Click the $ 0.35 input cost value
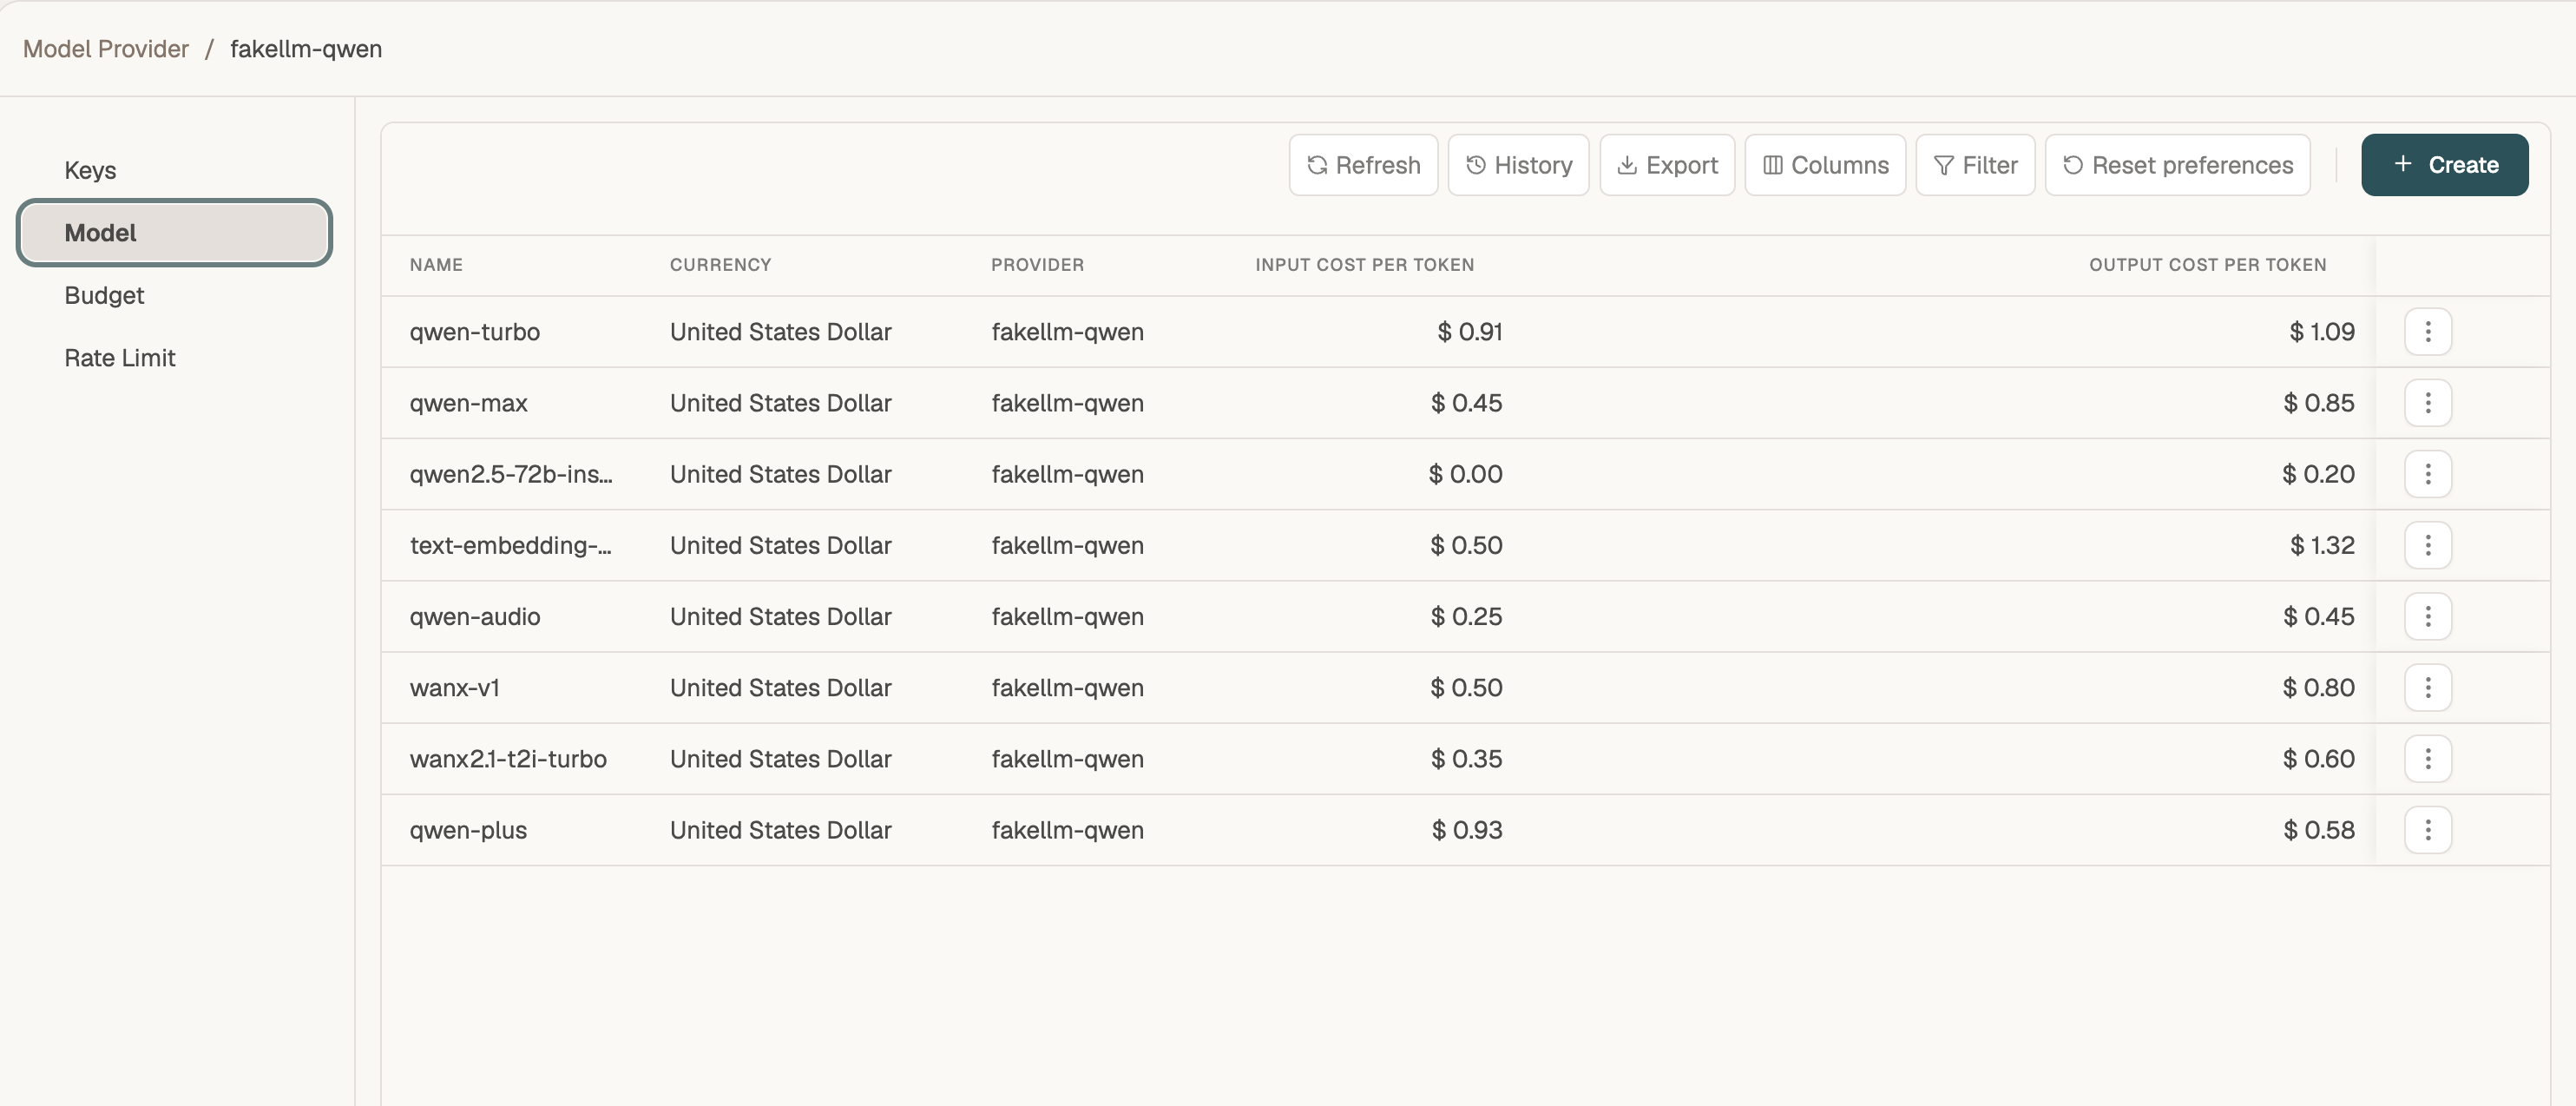Image resolution: width=2576 pixels, height=1106 pixels. pyautogui.click(x=1466, y=758)
